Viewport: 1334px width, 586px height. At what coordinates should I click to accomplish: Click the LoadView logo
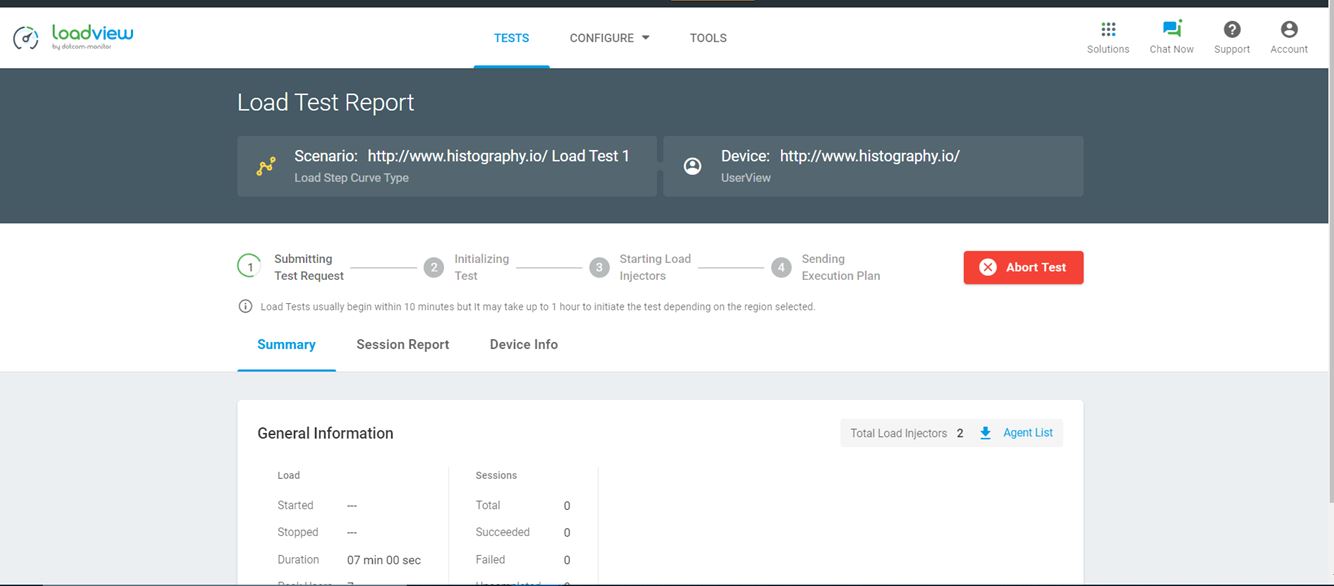click(73, 37)
